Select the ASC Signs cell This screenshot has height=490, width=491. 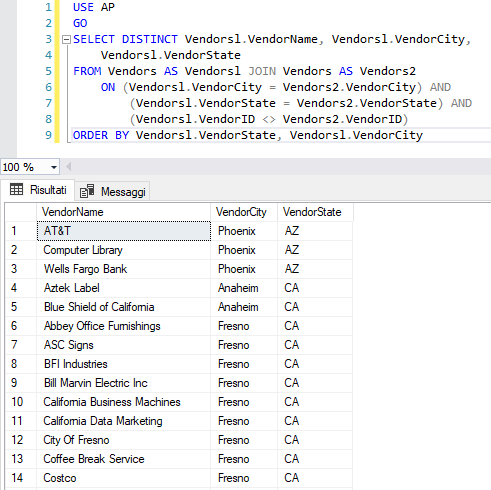(x=124, y=345)
